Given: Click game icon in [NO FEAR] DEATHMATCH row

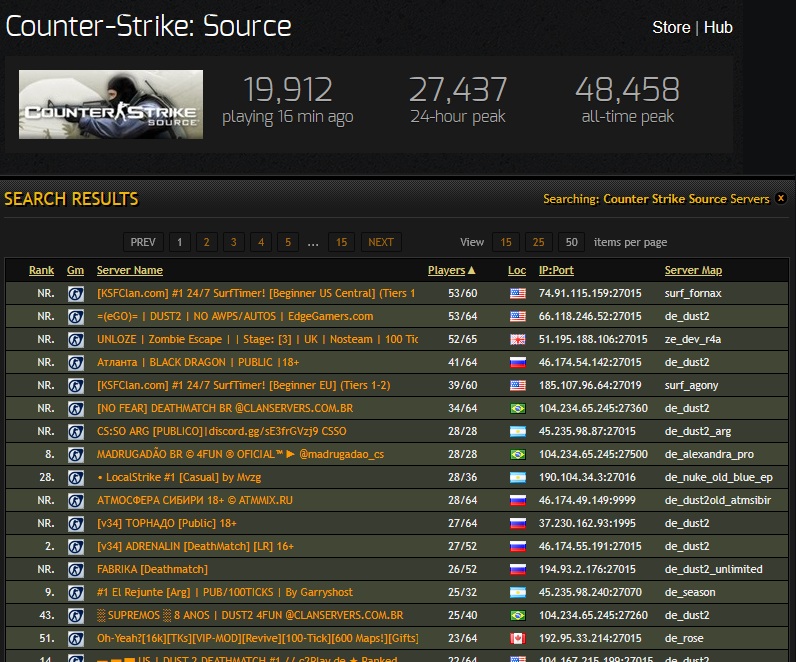Looking at the screenshot, I should pos(76,409).
